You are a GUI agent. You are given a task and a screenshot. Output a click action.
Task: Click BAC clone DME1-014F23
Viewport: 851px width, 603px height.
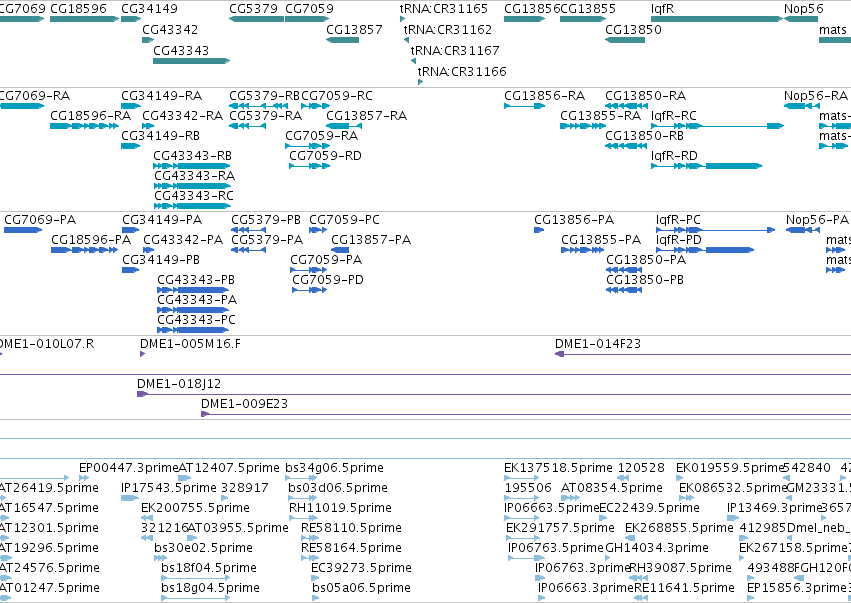[x=598, y=344]
